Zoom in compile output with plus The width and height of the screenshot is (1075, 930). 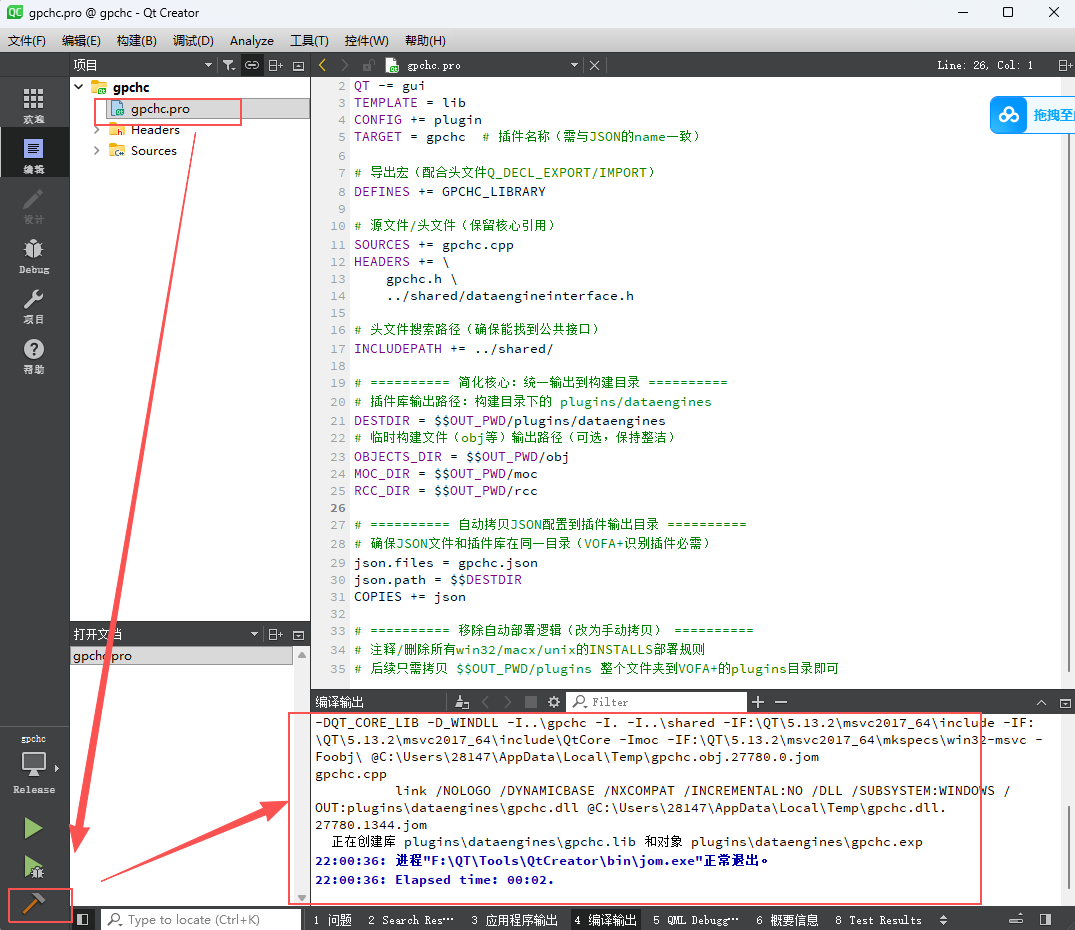758,702
